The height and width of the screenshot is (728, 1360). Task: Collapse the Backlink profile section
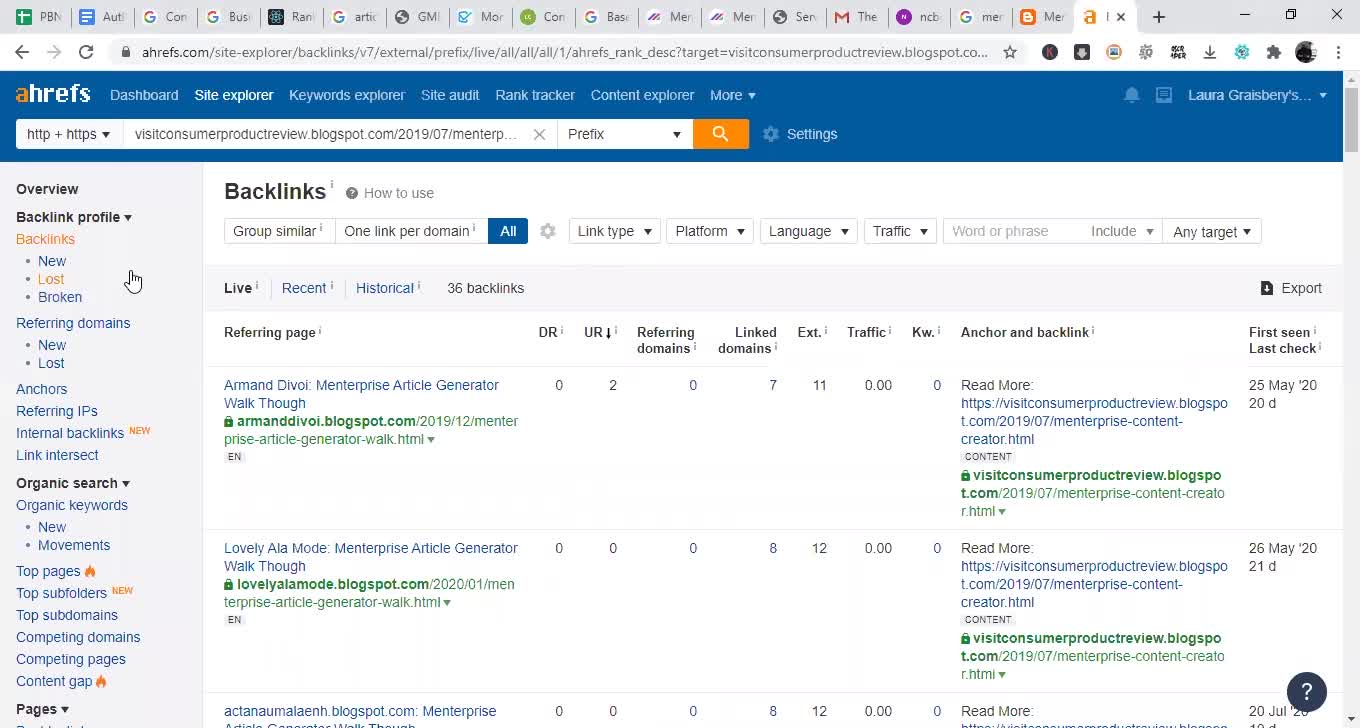tap(74, 217)
